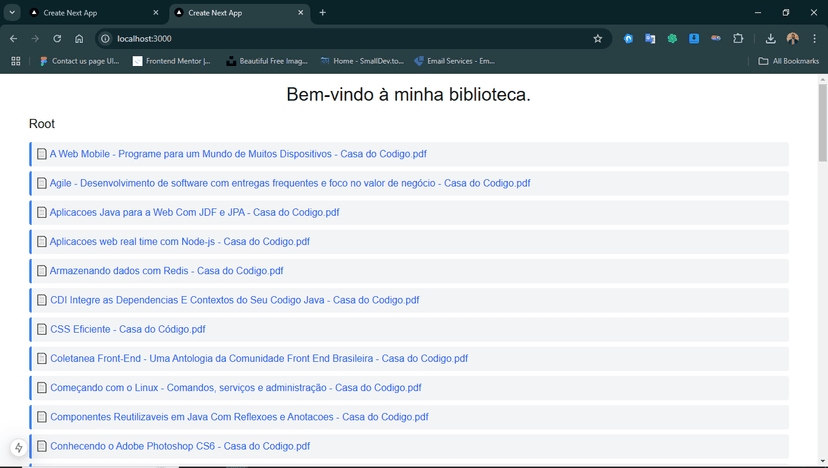Go back to previous page
828x468 pixels.
[14, 39]
